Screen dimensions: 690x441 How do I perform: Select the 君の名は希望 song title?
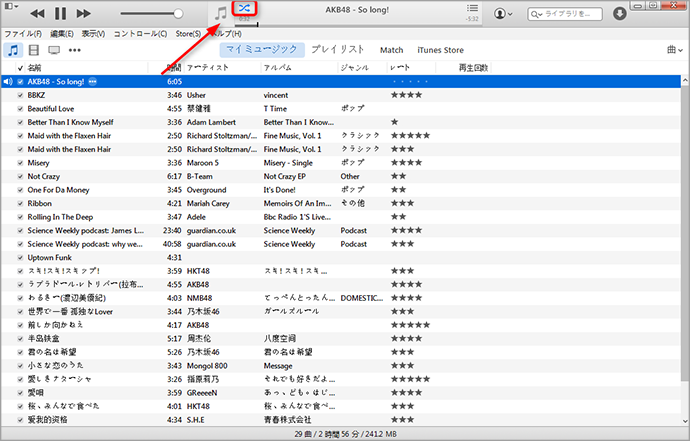click(x=52, y=352)
